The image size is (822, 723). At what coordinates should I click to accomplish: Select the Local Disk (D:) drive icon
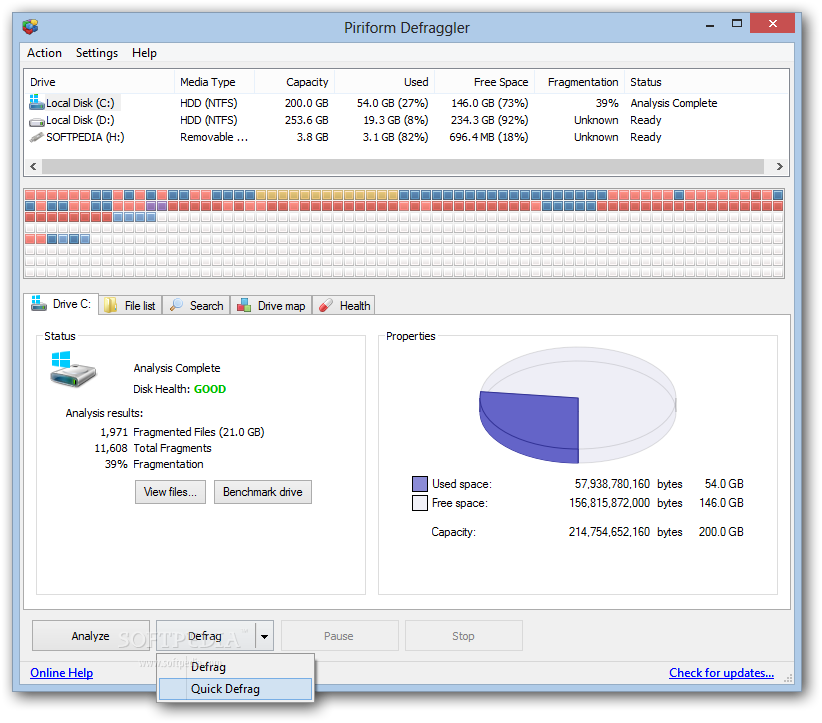[x=37, y=122]
